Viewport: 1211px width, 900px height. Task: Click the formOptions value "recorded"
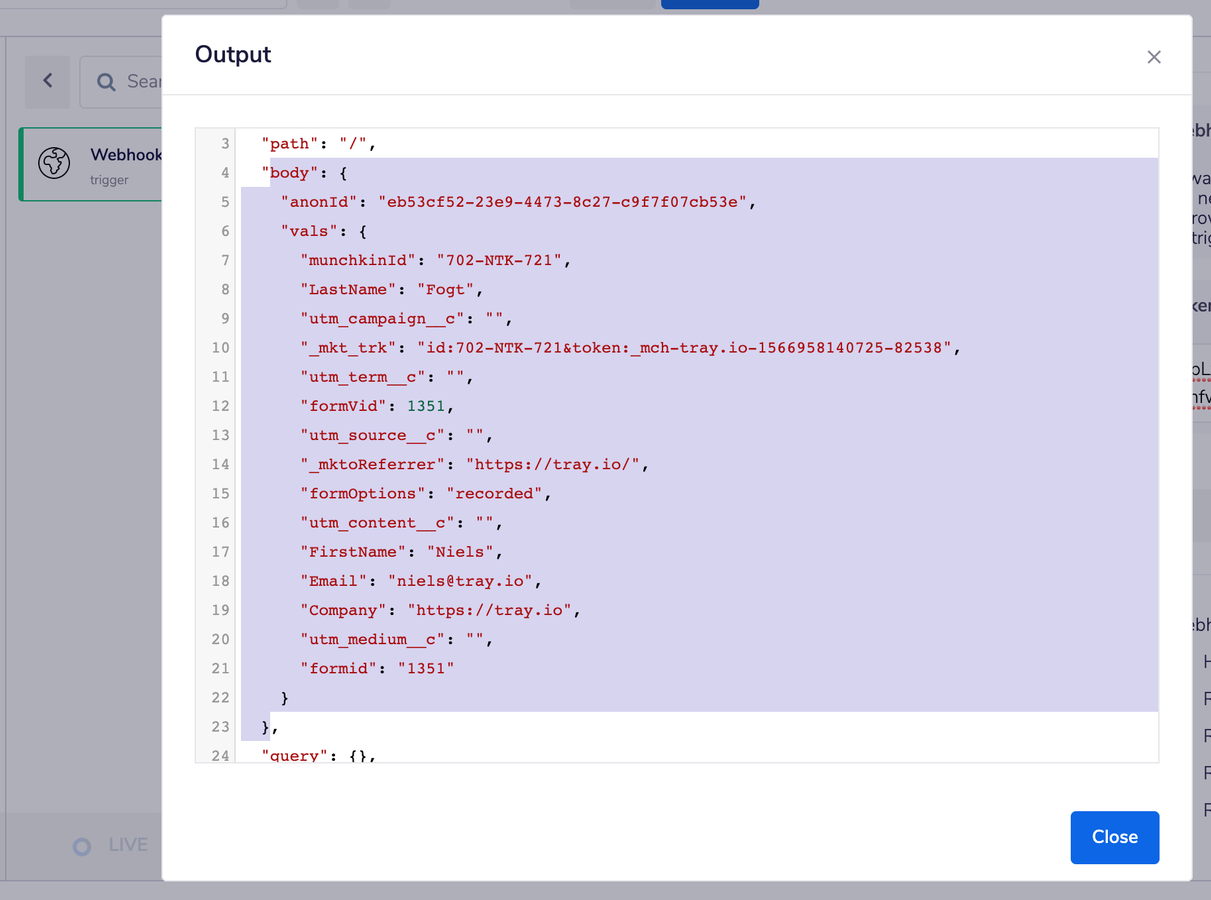pos(494,493)
